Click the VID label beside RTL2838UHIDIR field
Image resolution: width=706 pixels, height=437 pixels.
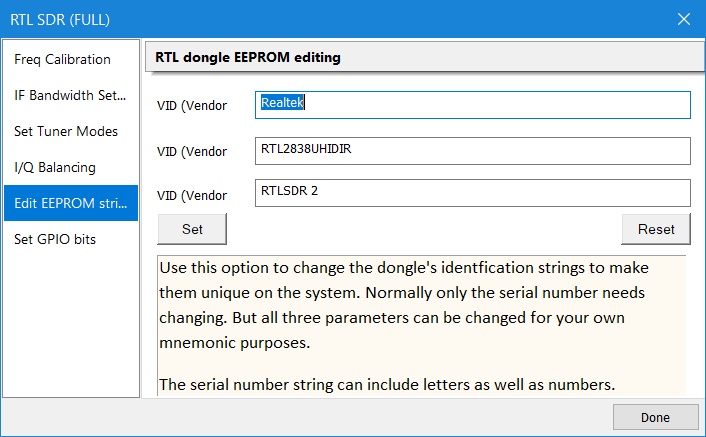(192, 151)
